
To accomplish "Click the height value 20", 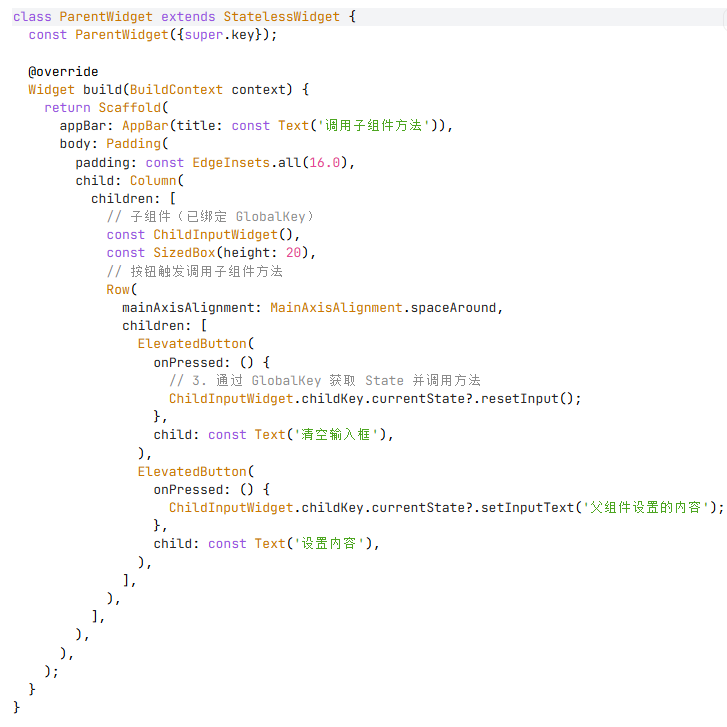I will [293, 253].
